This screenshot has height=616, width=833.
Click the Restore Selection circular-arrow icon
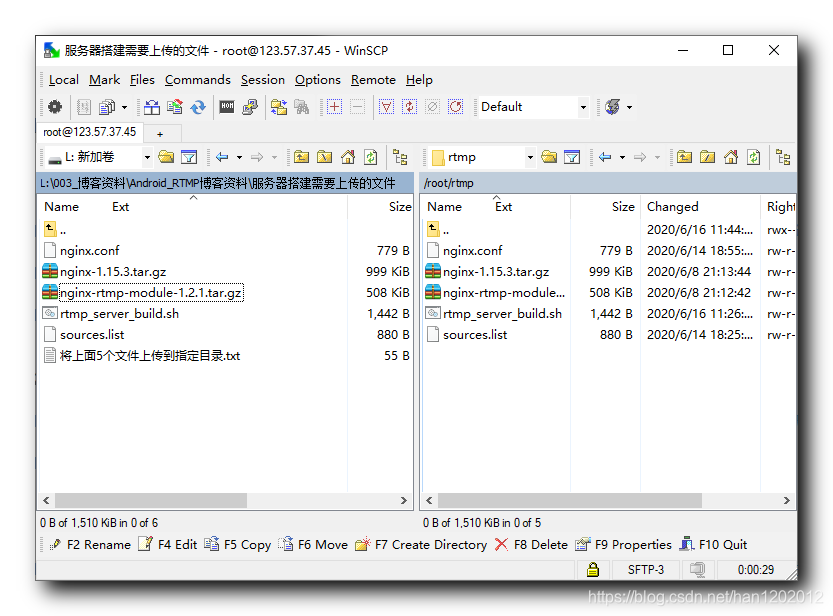click(x=456, y=107)
